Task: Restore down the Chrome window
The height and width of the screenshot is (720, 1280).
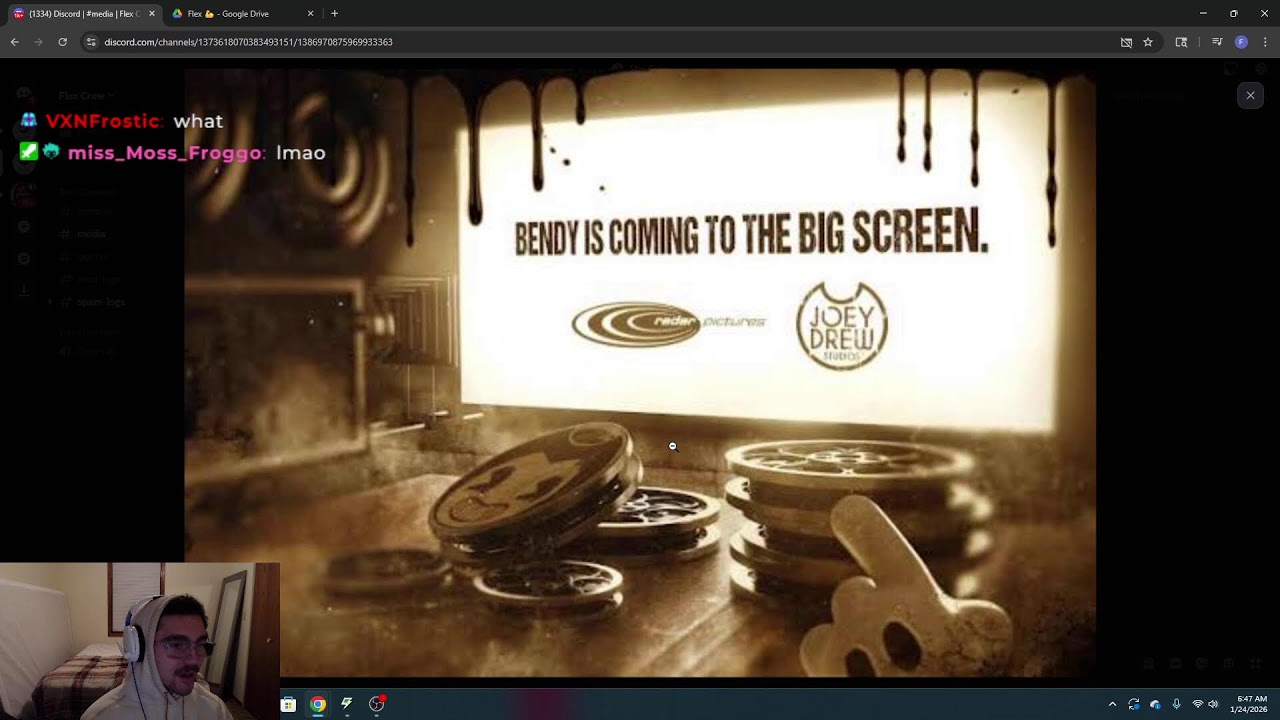Action: [1234, 14]
